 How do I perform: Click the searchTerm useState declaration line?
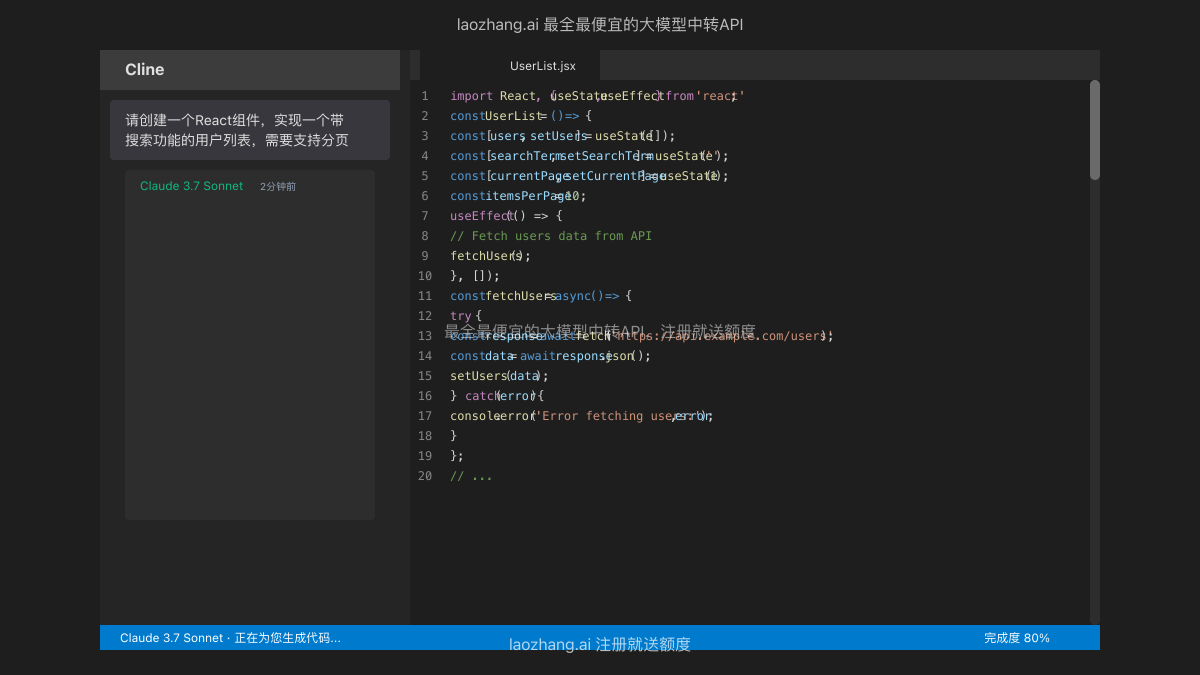(590, 156)
